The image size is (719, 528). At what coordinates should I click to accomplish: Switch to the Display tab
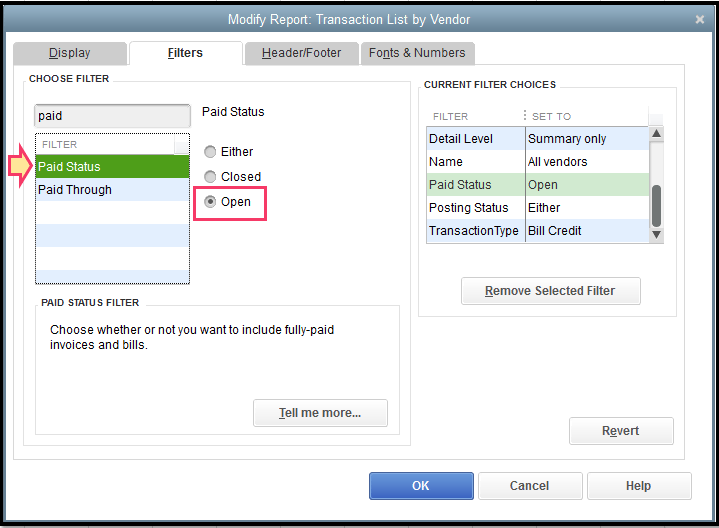[x=69, y=53]
